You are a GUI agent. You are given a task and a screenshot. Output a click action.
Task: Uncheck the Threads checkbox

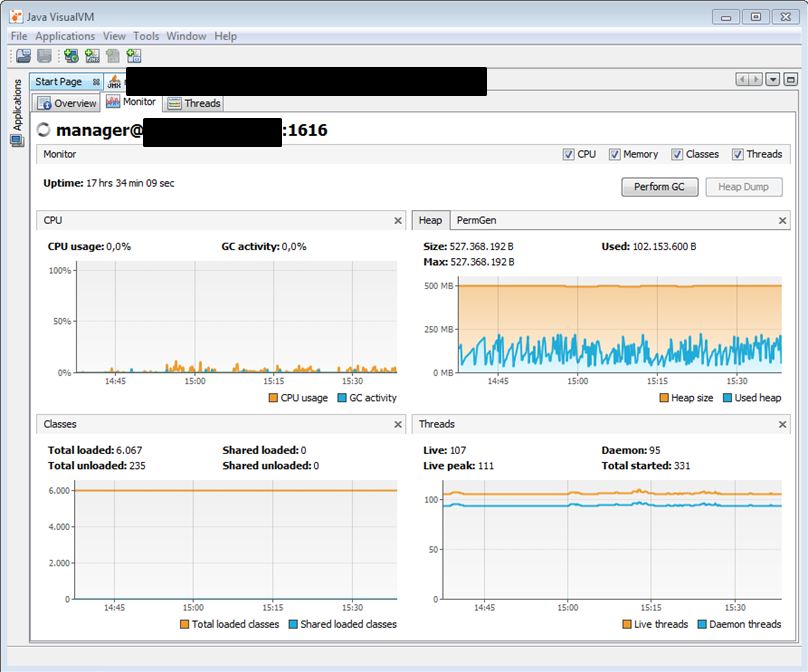738,155
